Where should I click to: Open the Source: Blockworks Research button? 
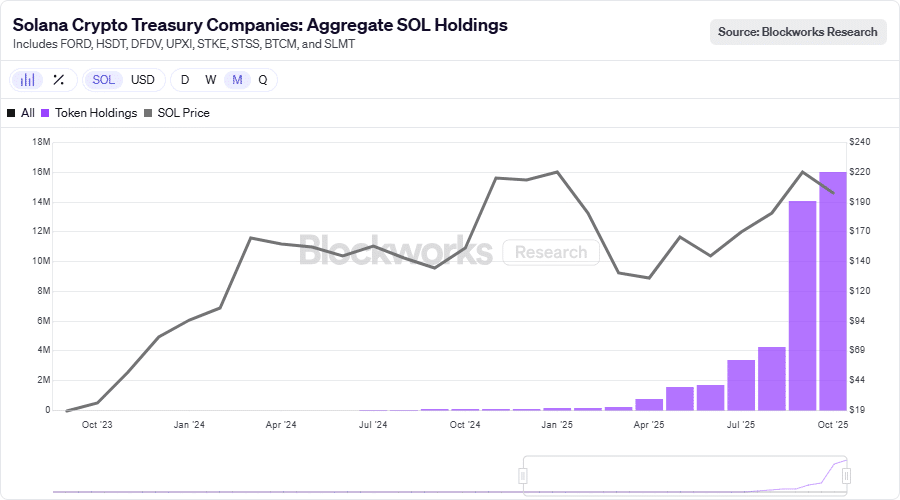pos(798,32)
